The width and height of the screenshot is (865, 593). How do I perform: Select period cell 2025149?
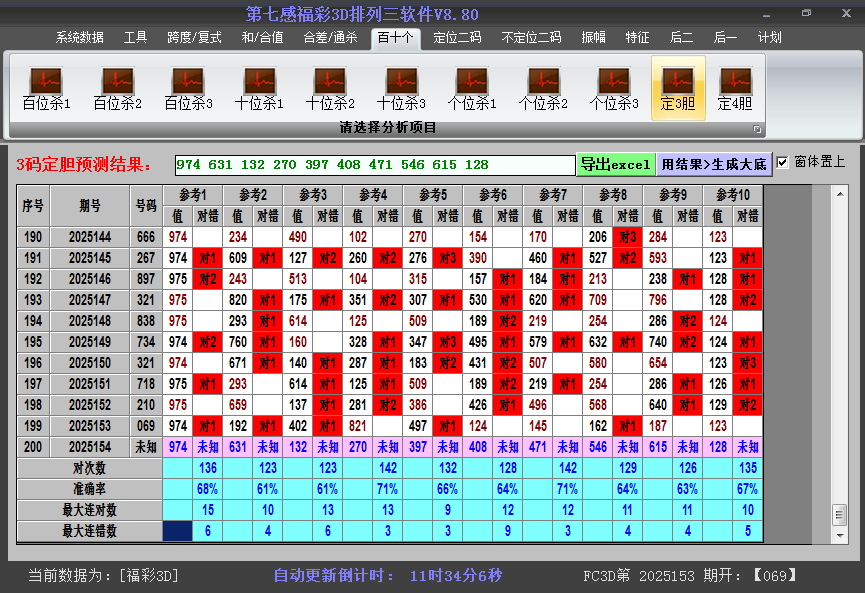pyautogui.click(x=90, y=342)
